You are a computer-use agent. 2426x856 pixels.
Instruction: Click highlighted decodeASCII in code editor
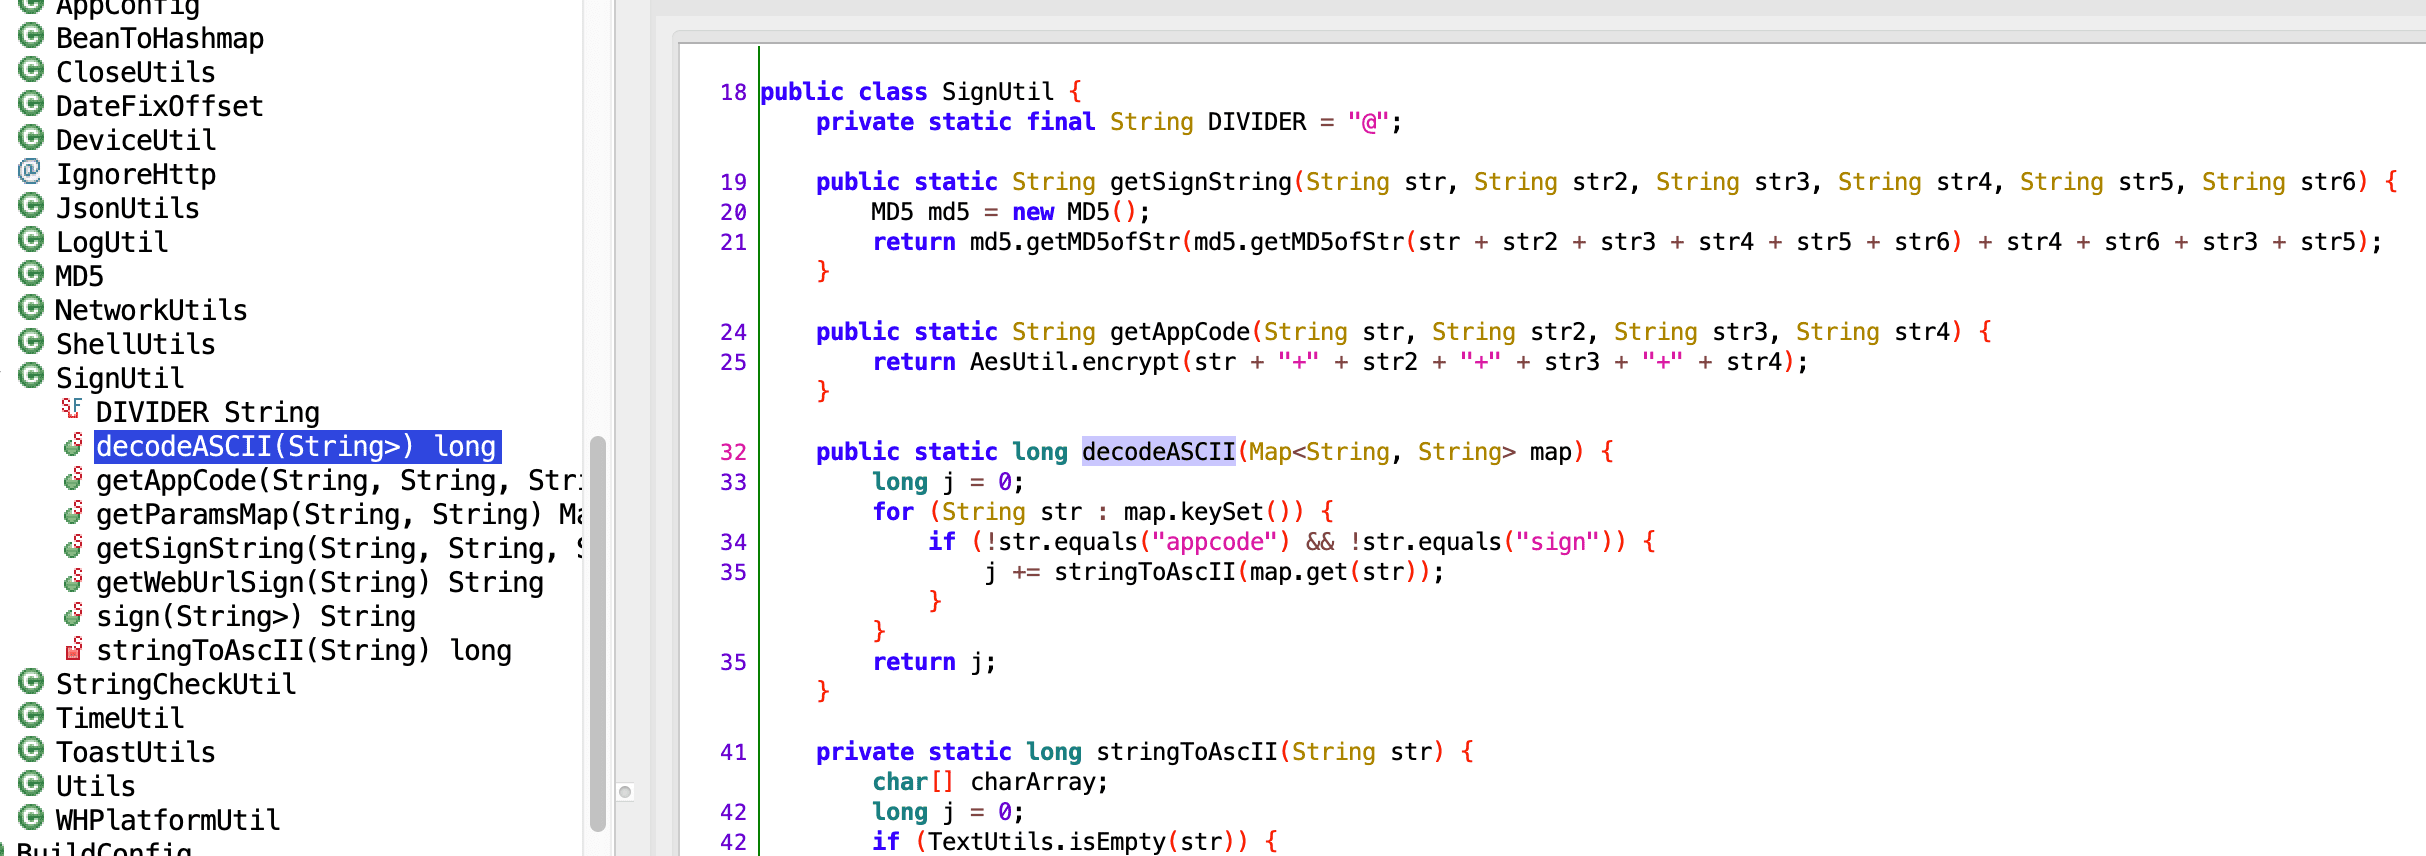[1159, 452]
